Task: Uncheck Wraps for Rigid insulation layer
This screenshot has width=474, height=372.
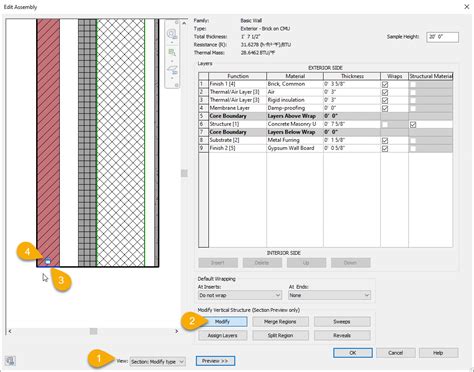Action: point(385,100)
